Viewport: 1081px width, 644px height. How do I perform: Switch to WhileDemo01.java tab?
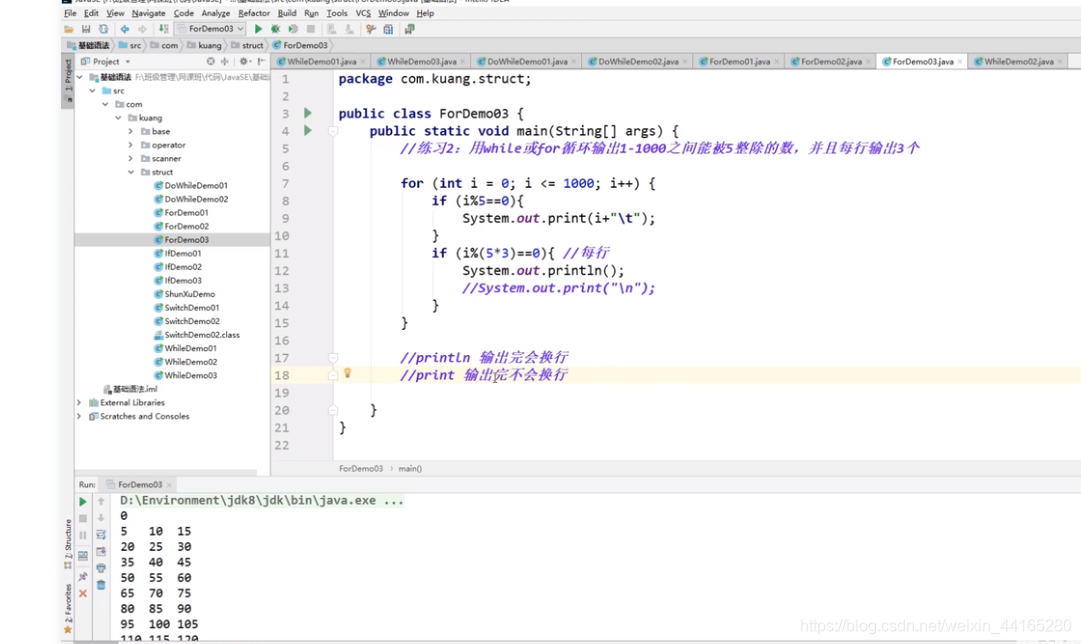tap(322, 61)
